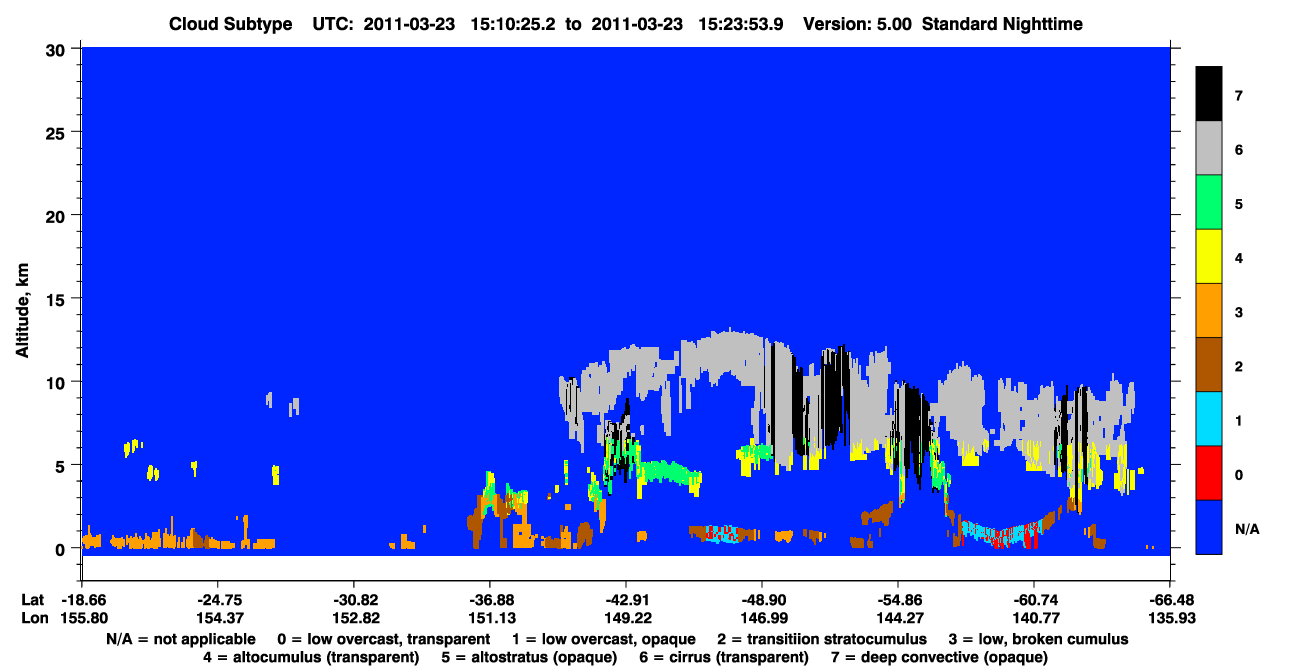Image resolution: width=1300 pixels, height=667 pixels.
Task: Click the red low overcast transparent swatch
Action: (x=1208, y=473)
